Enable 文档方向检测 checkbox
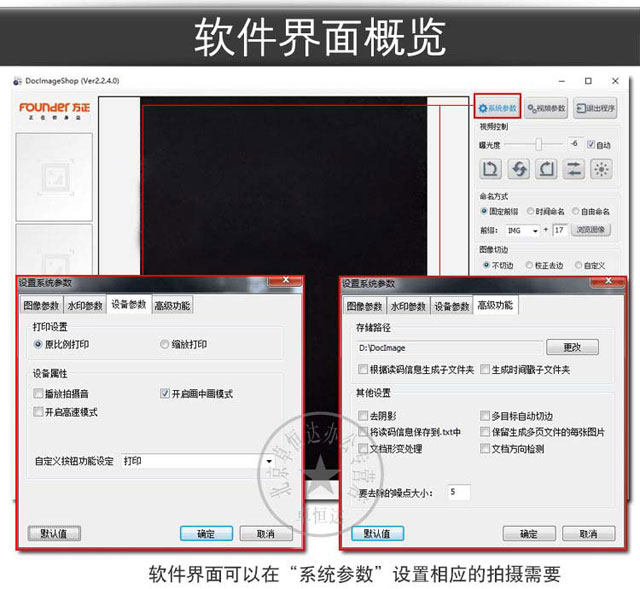The image size is (640, 589). (x=484, y=448)
